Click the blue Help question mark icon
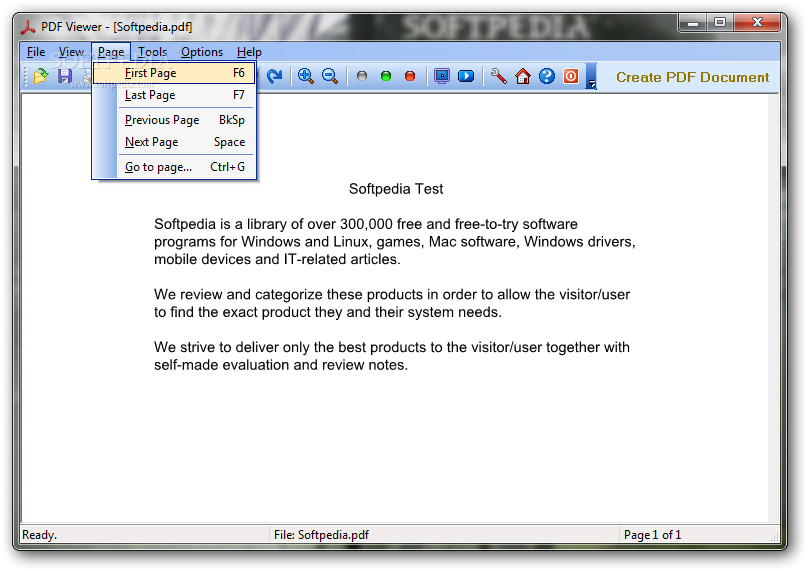 click(547, 76)
